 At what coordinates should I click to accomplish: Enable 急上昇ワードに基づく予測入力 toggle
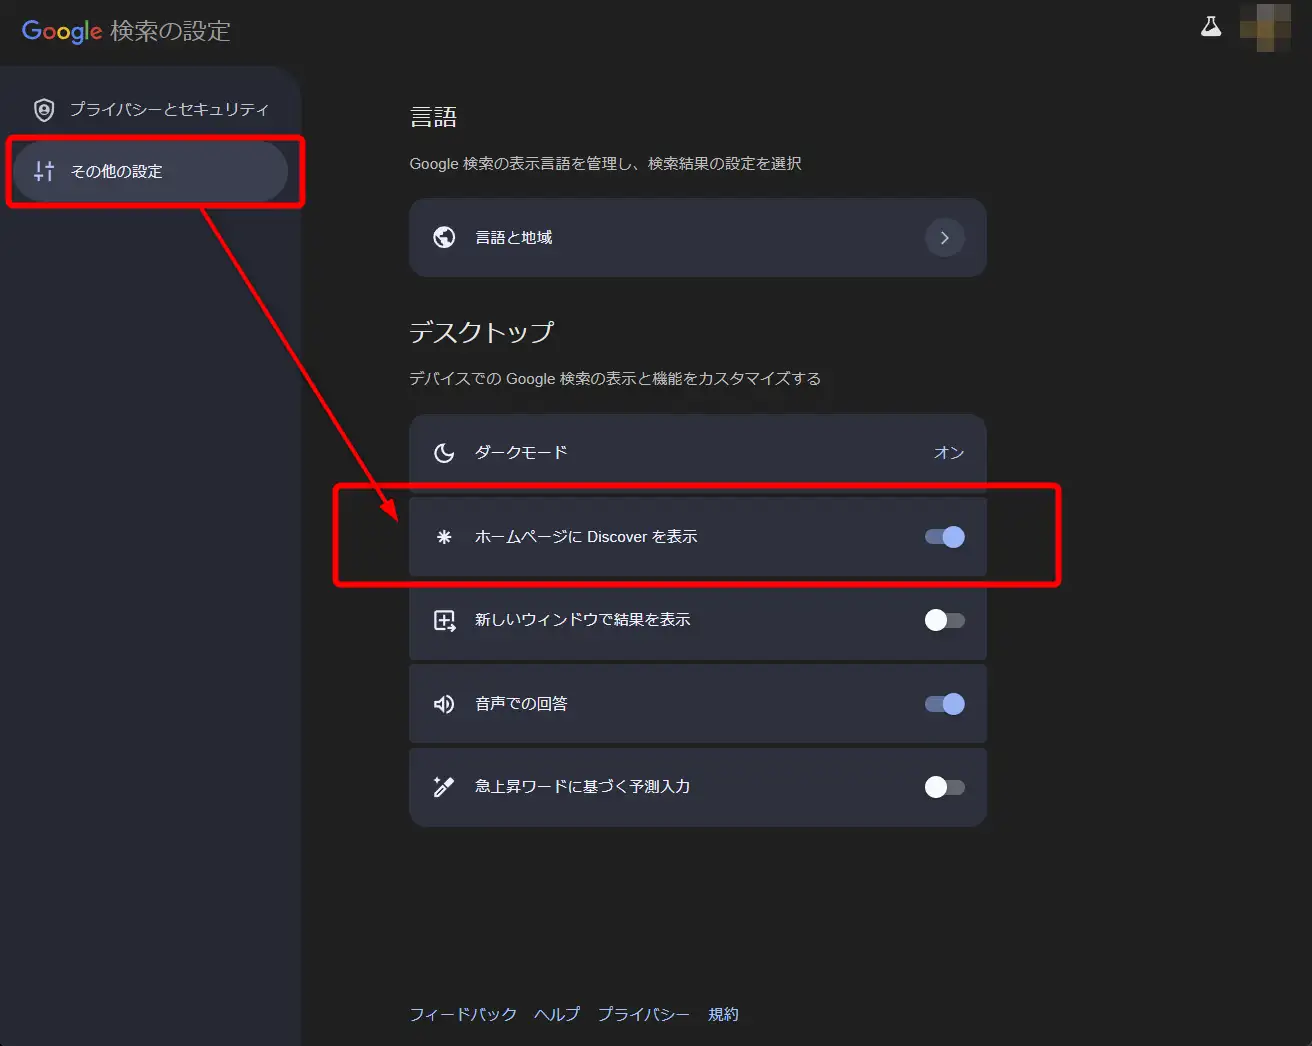pyautogui.click(x=944, y=787)
